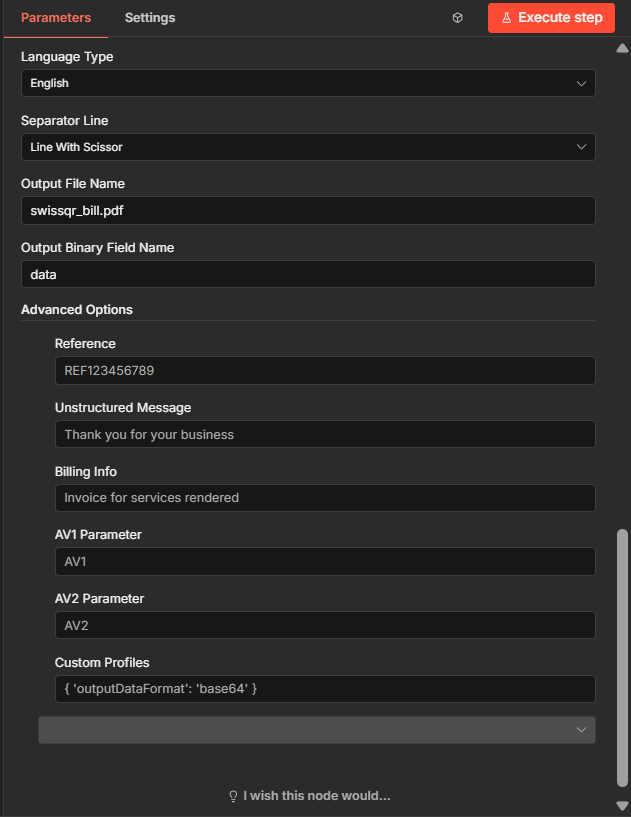Focus the Output Binary Field Name input
Image resolution: width=631 pixels, height=817 pixels.
[308, 274]
